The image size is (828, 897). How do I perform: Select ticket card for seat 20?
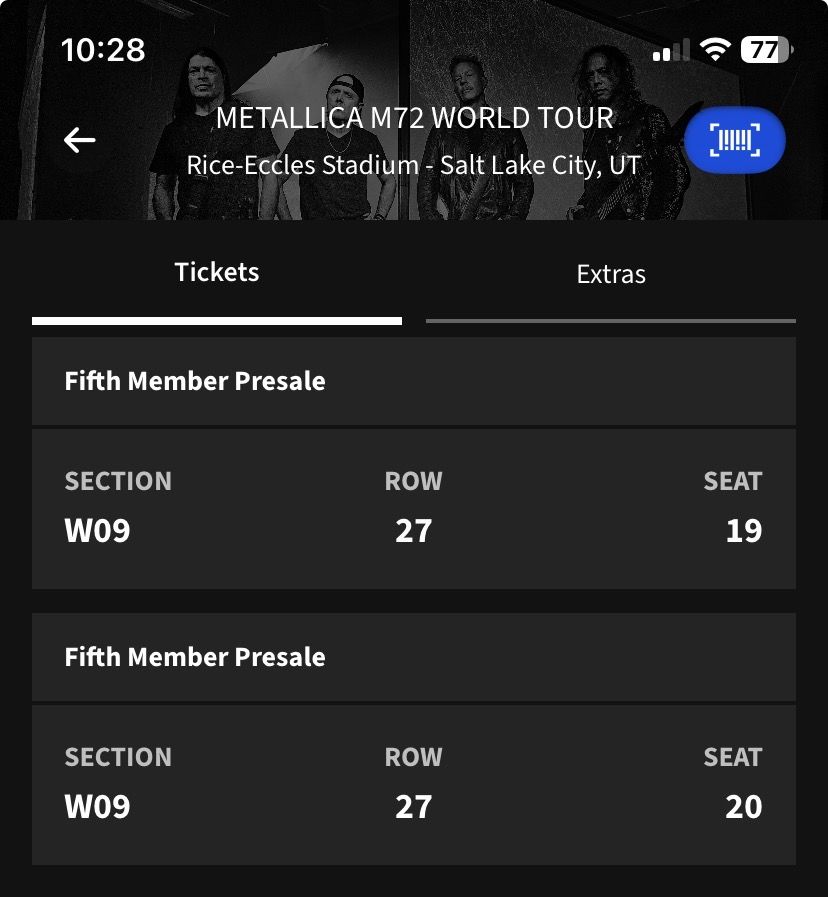(x=414, y=785)
